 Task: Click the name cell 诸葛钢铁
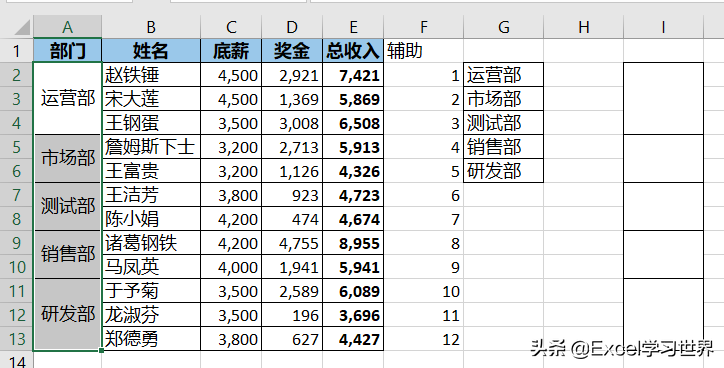(151, 243)
